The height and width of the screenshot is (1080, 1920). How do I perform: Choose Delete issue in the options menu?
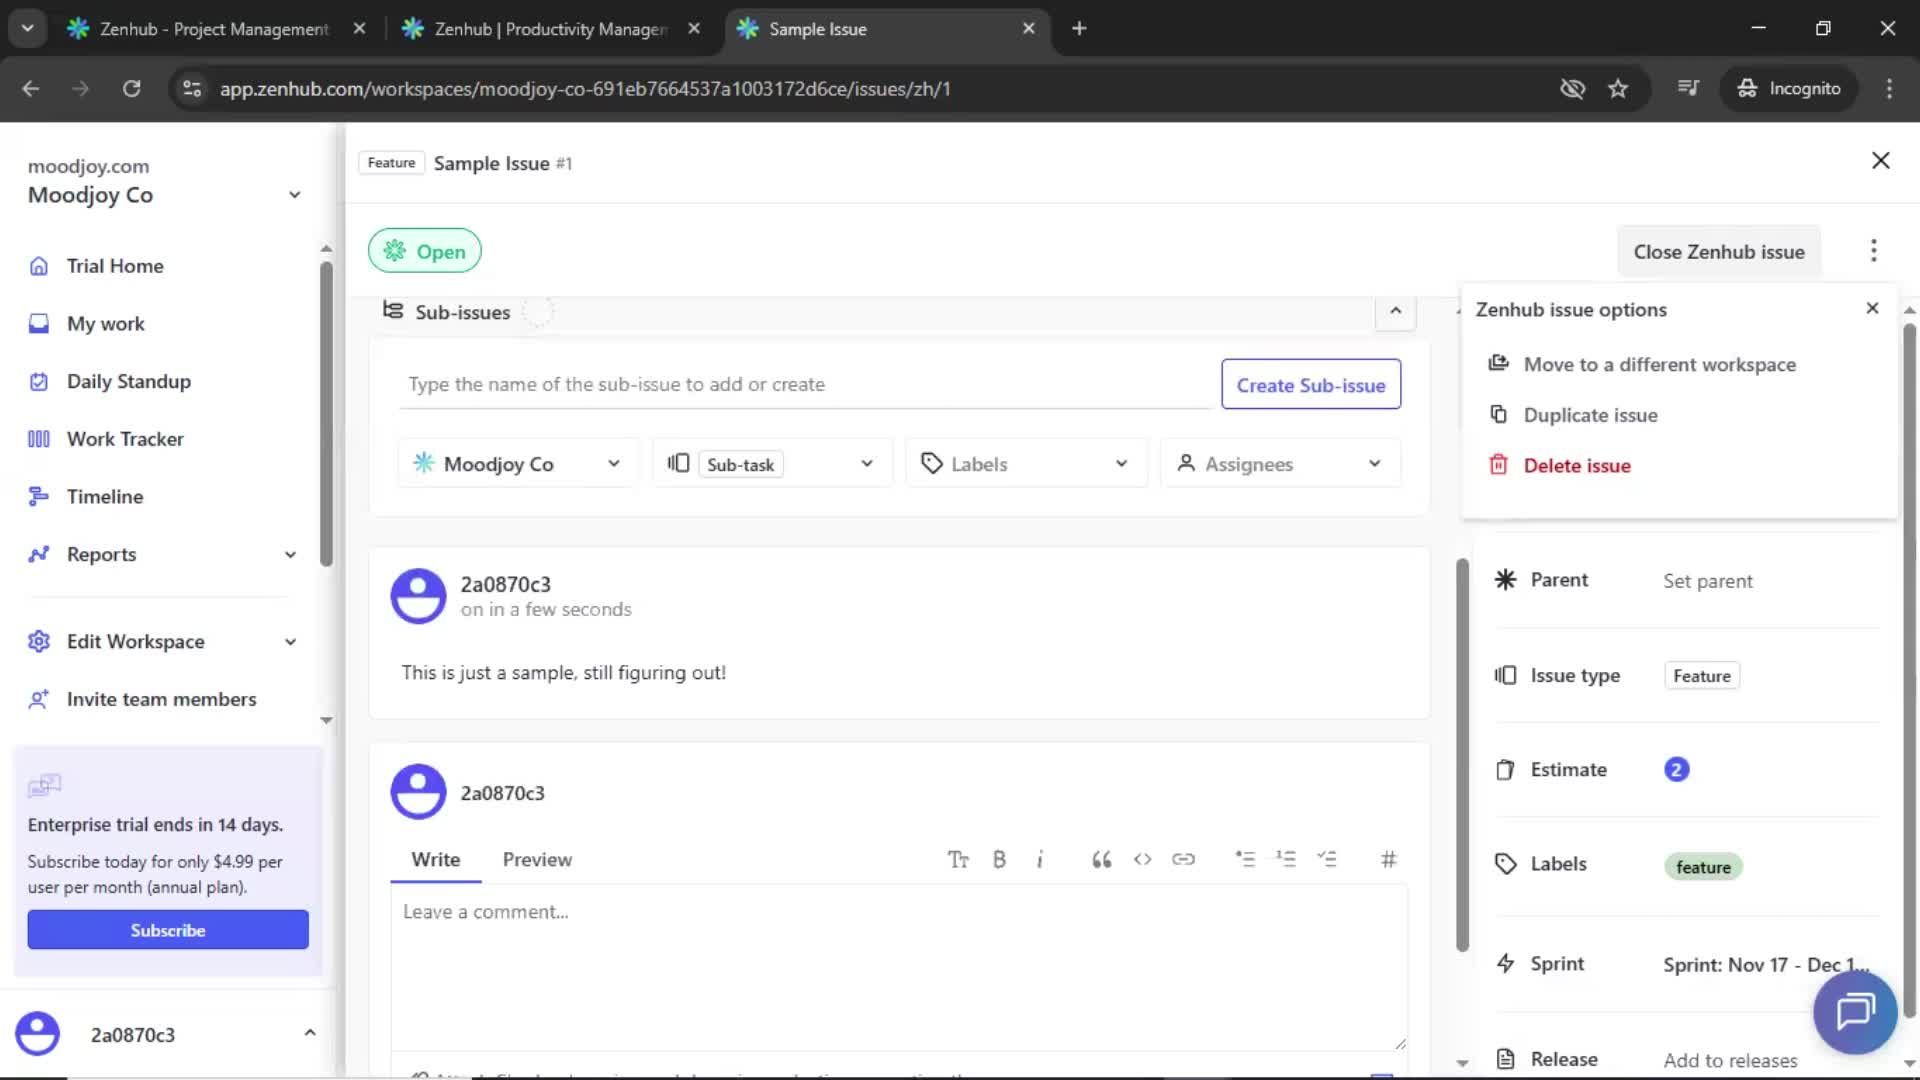click(1576, 465)
